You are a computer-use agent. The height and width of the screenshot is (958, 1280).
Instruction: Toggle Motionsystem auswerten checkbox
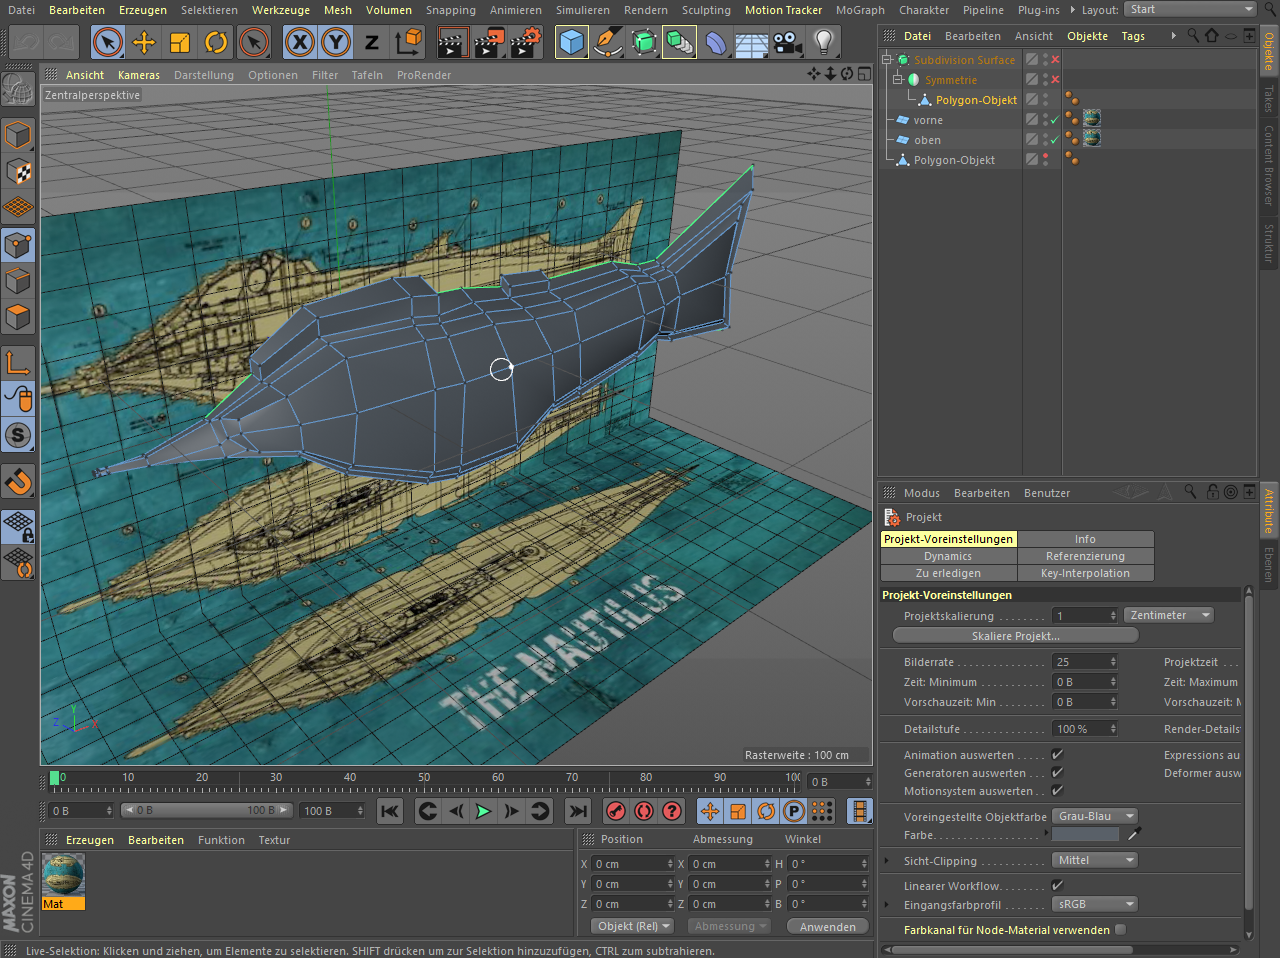(x=1057, y=791)
